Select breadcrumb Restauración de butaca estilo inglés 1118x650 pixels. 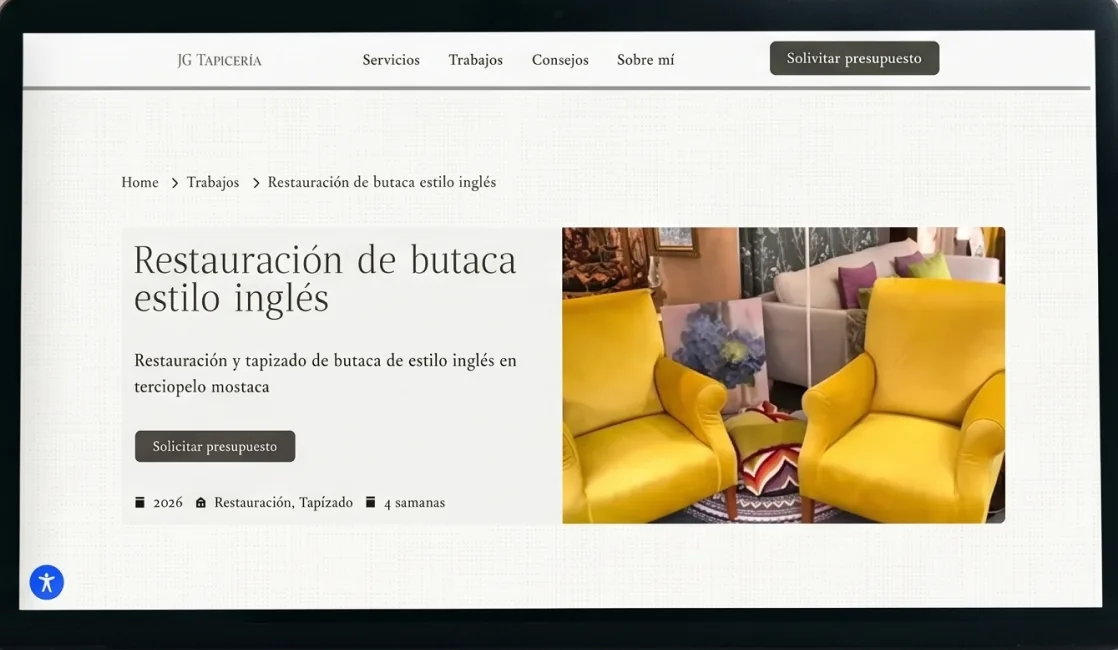click(x=382, y=182)
